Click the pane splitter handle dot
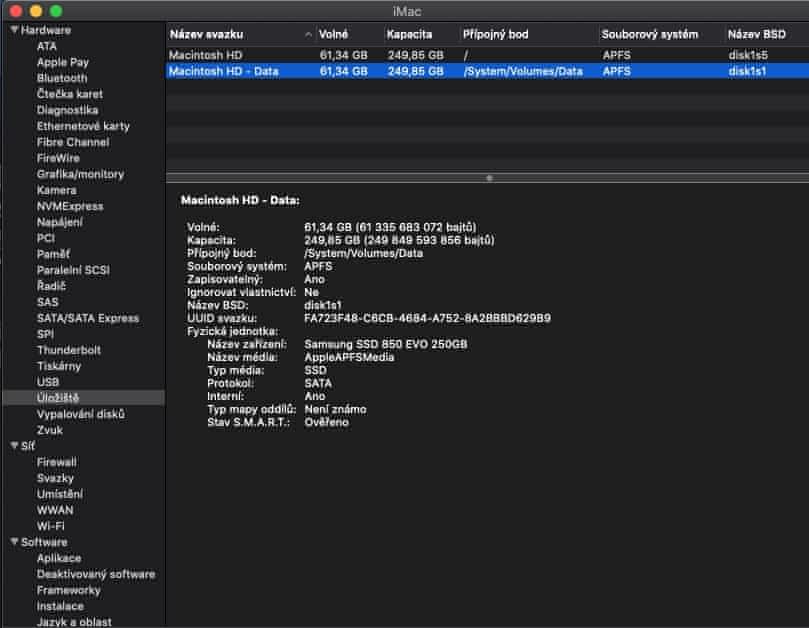This screenshot has height=628, width=809. (488, 178)
